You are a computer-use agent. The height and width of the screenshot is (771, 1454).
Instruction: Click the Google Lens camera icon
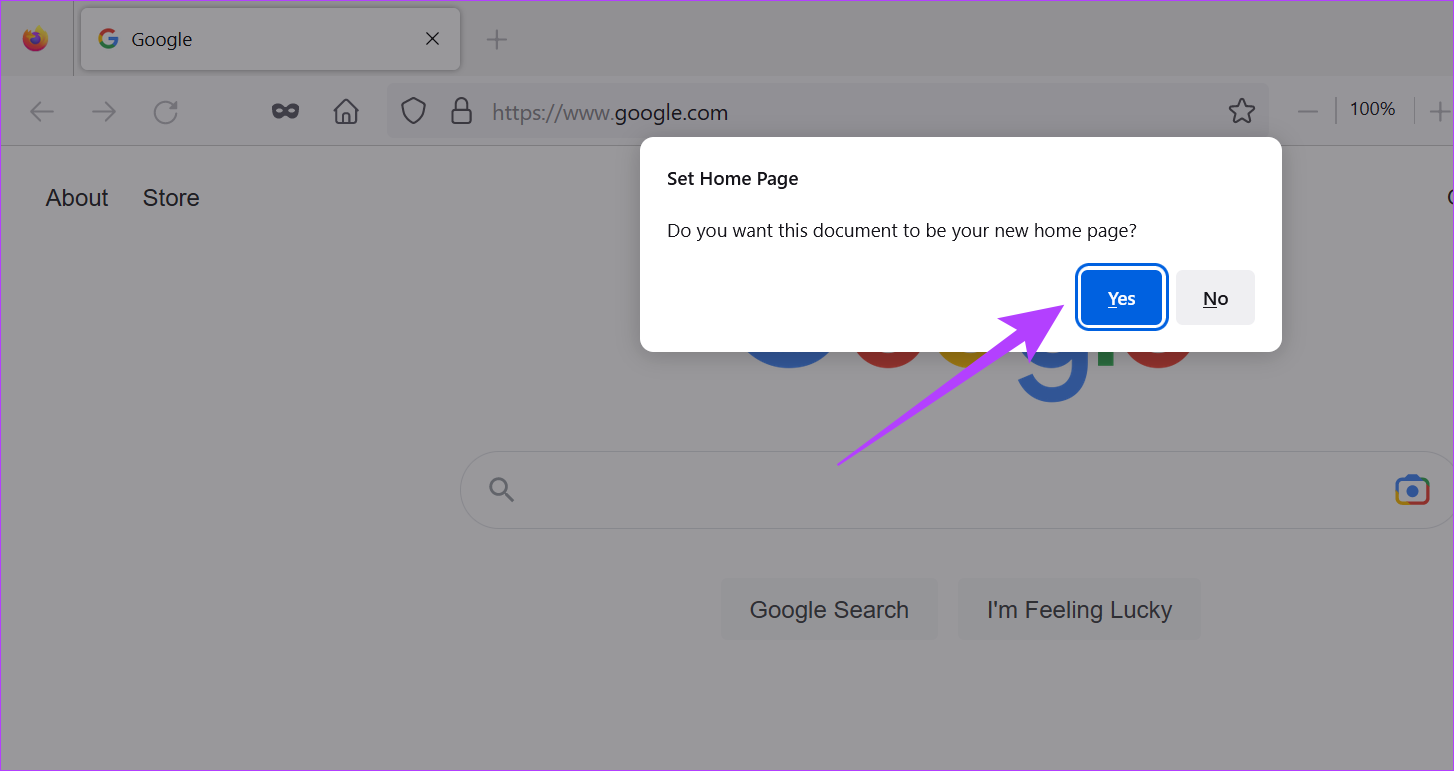click(x=1411, y=490)
